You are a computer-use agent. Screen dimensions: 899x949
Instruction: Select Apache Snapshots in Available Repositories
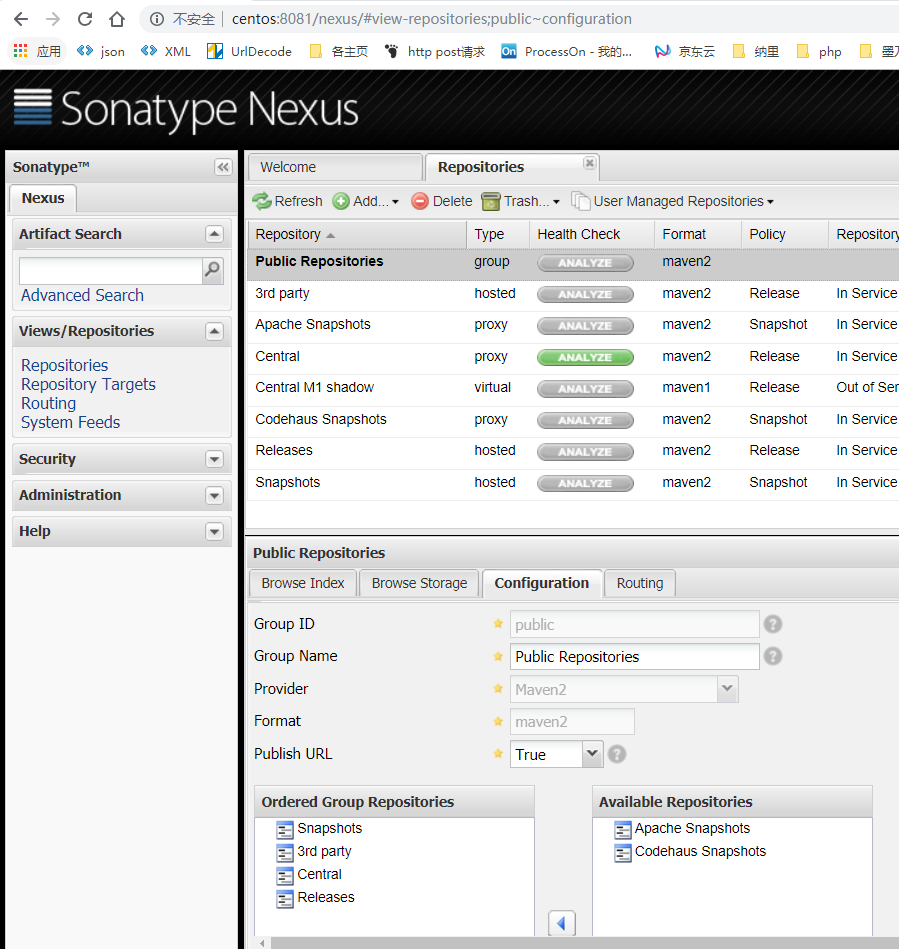[x=691, y=828]
